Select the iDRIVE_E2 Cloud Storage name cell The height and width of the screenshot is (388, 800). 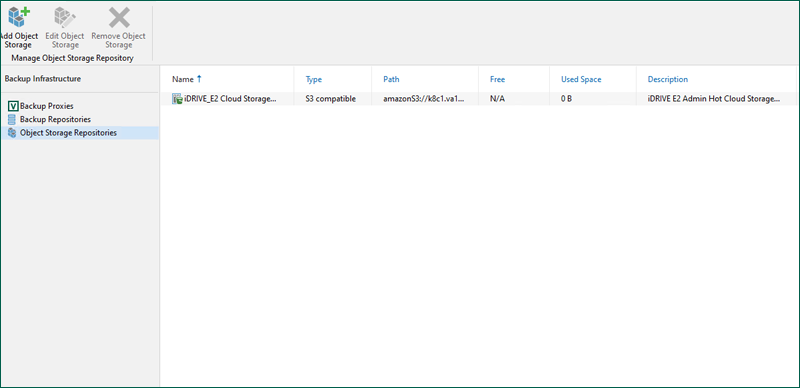click(x=230, y=99)
